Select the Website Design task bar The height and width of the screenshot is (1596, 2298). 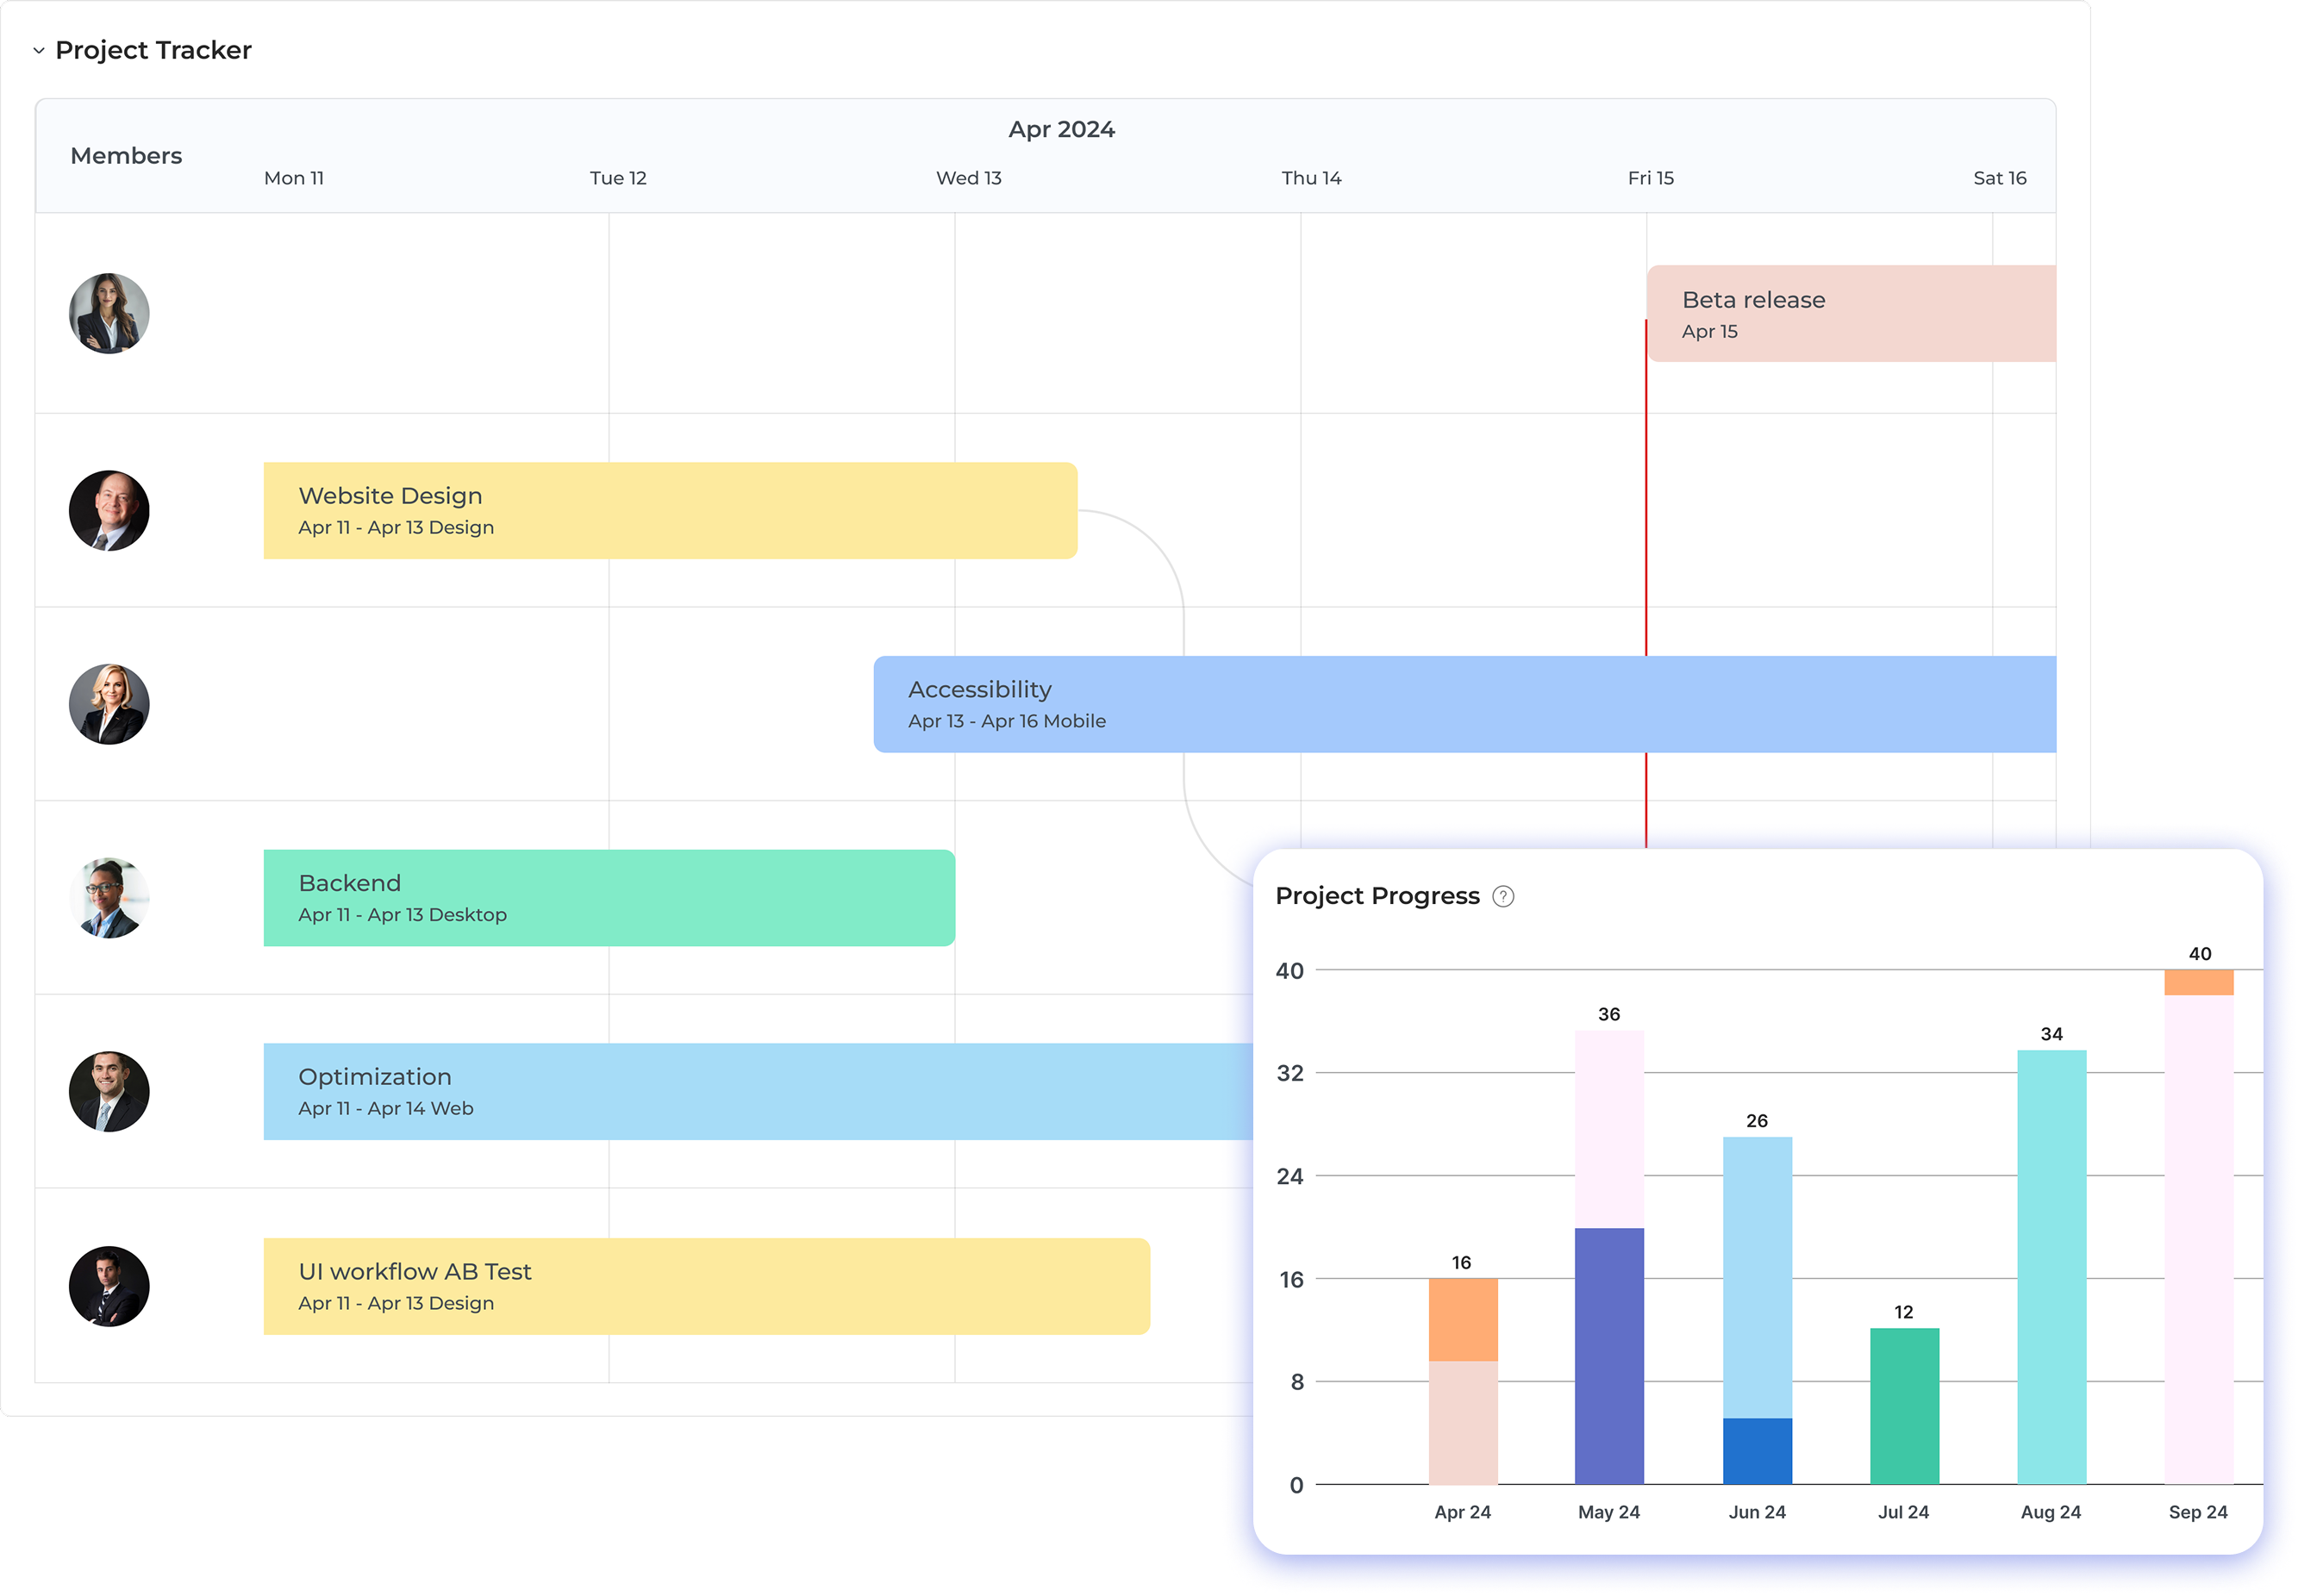coord(670,511)
